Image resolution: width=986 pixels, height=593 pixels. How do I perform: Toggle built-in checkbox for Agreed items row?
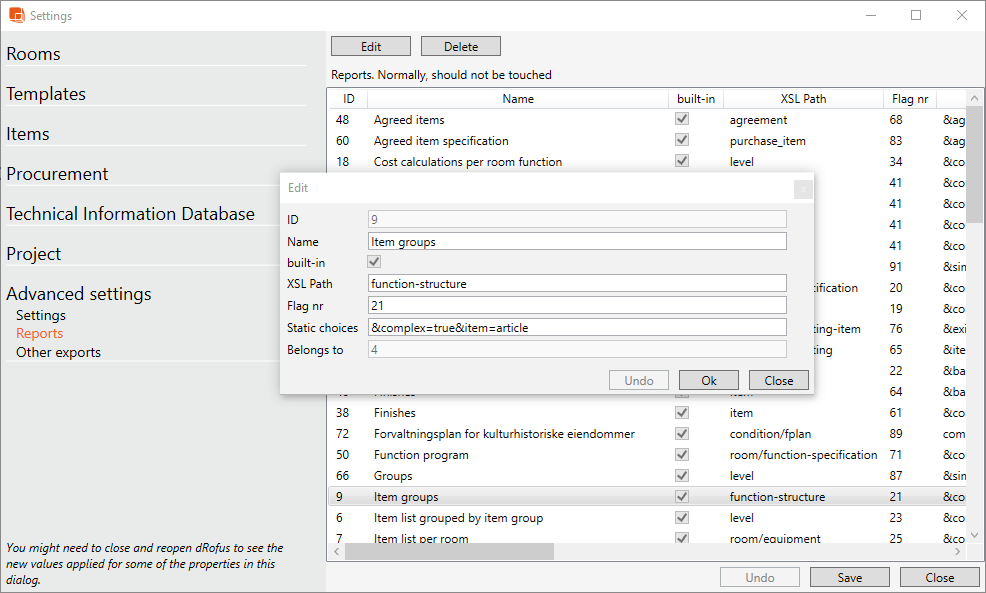[682, 120]
